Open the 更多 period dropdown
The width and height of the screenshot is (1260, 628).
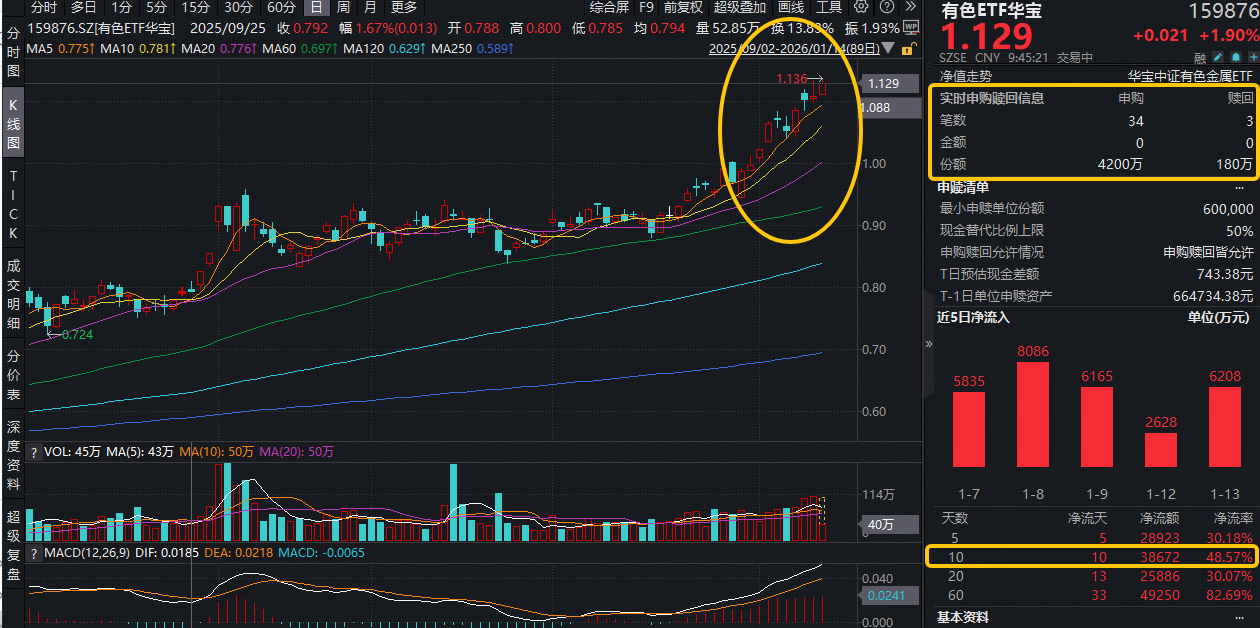[404, 7]
